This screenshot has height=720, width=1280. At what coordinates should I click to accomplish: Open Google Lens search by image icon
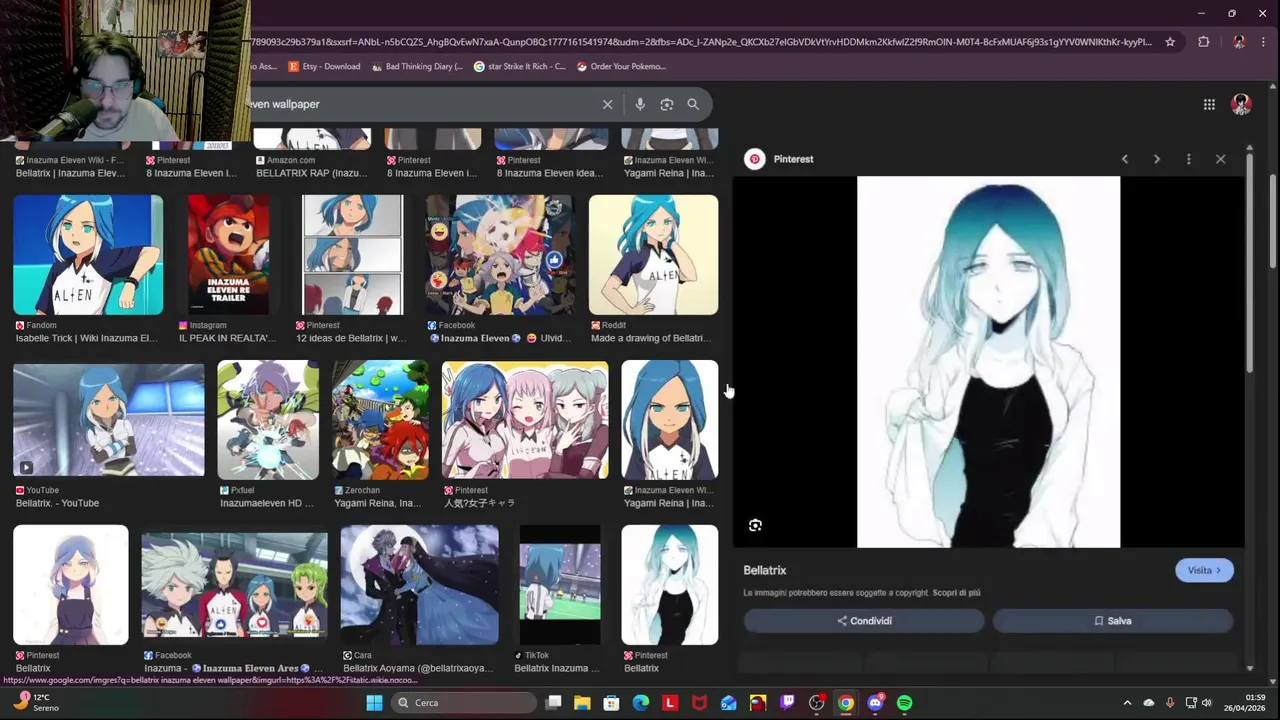(x=667, y=104)
